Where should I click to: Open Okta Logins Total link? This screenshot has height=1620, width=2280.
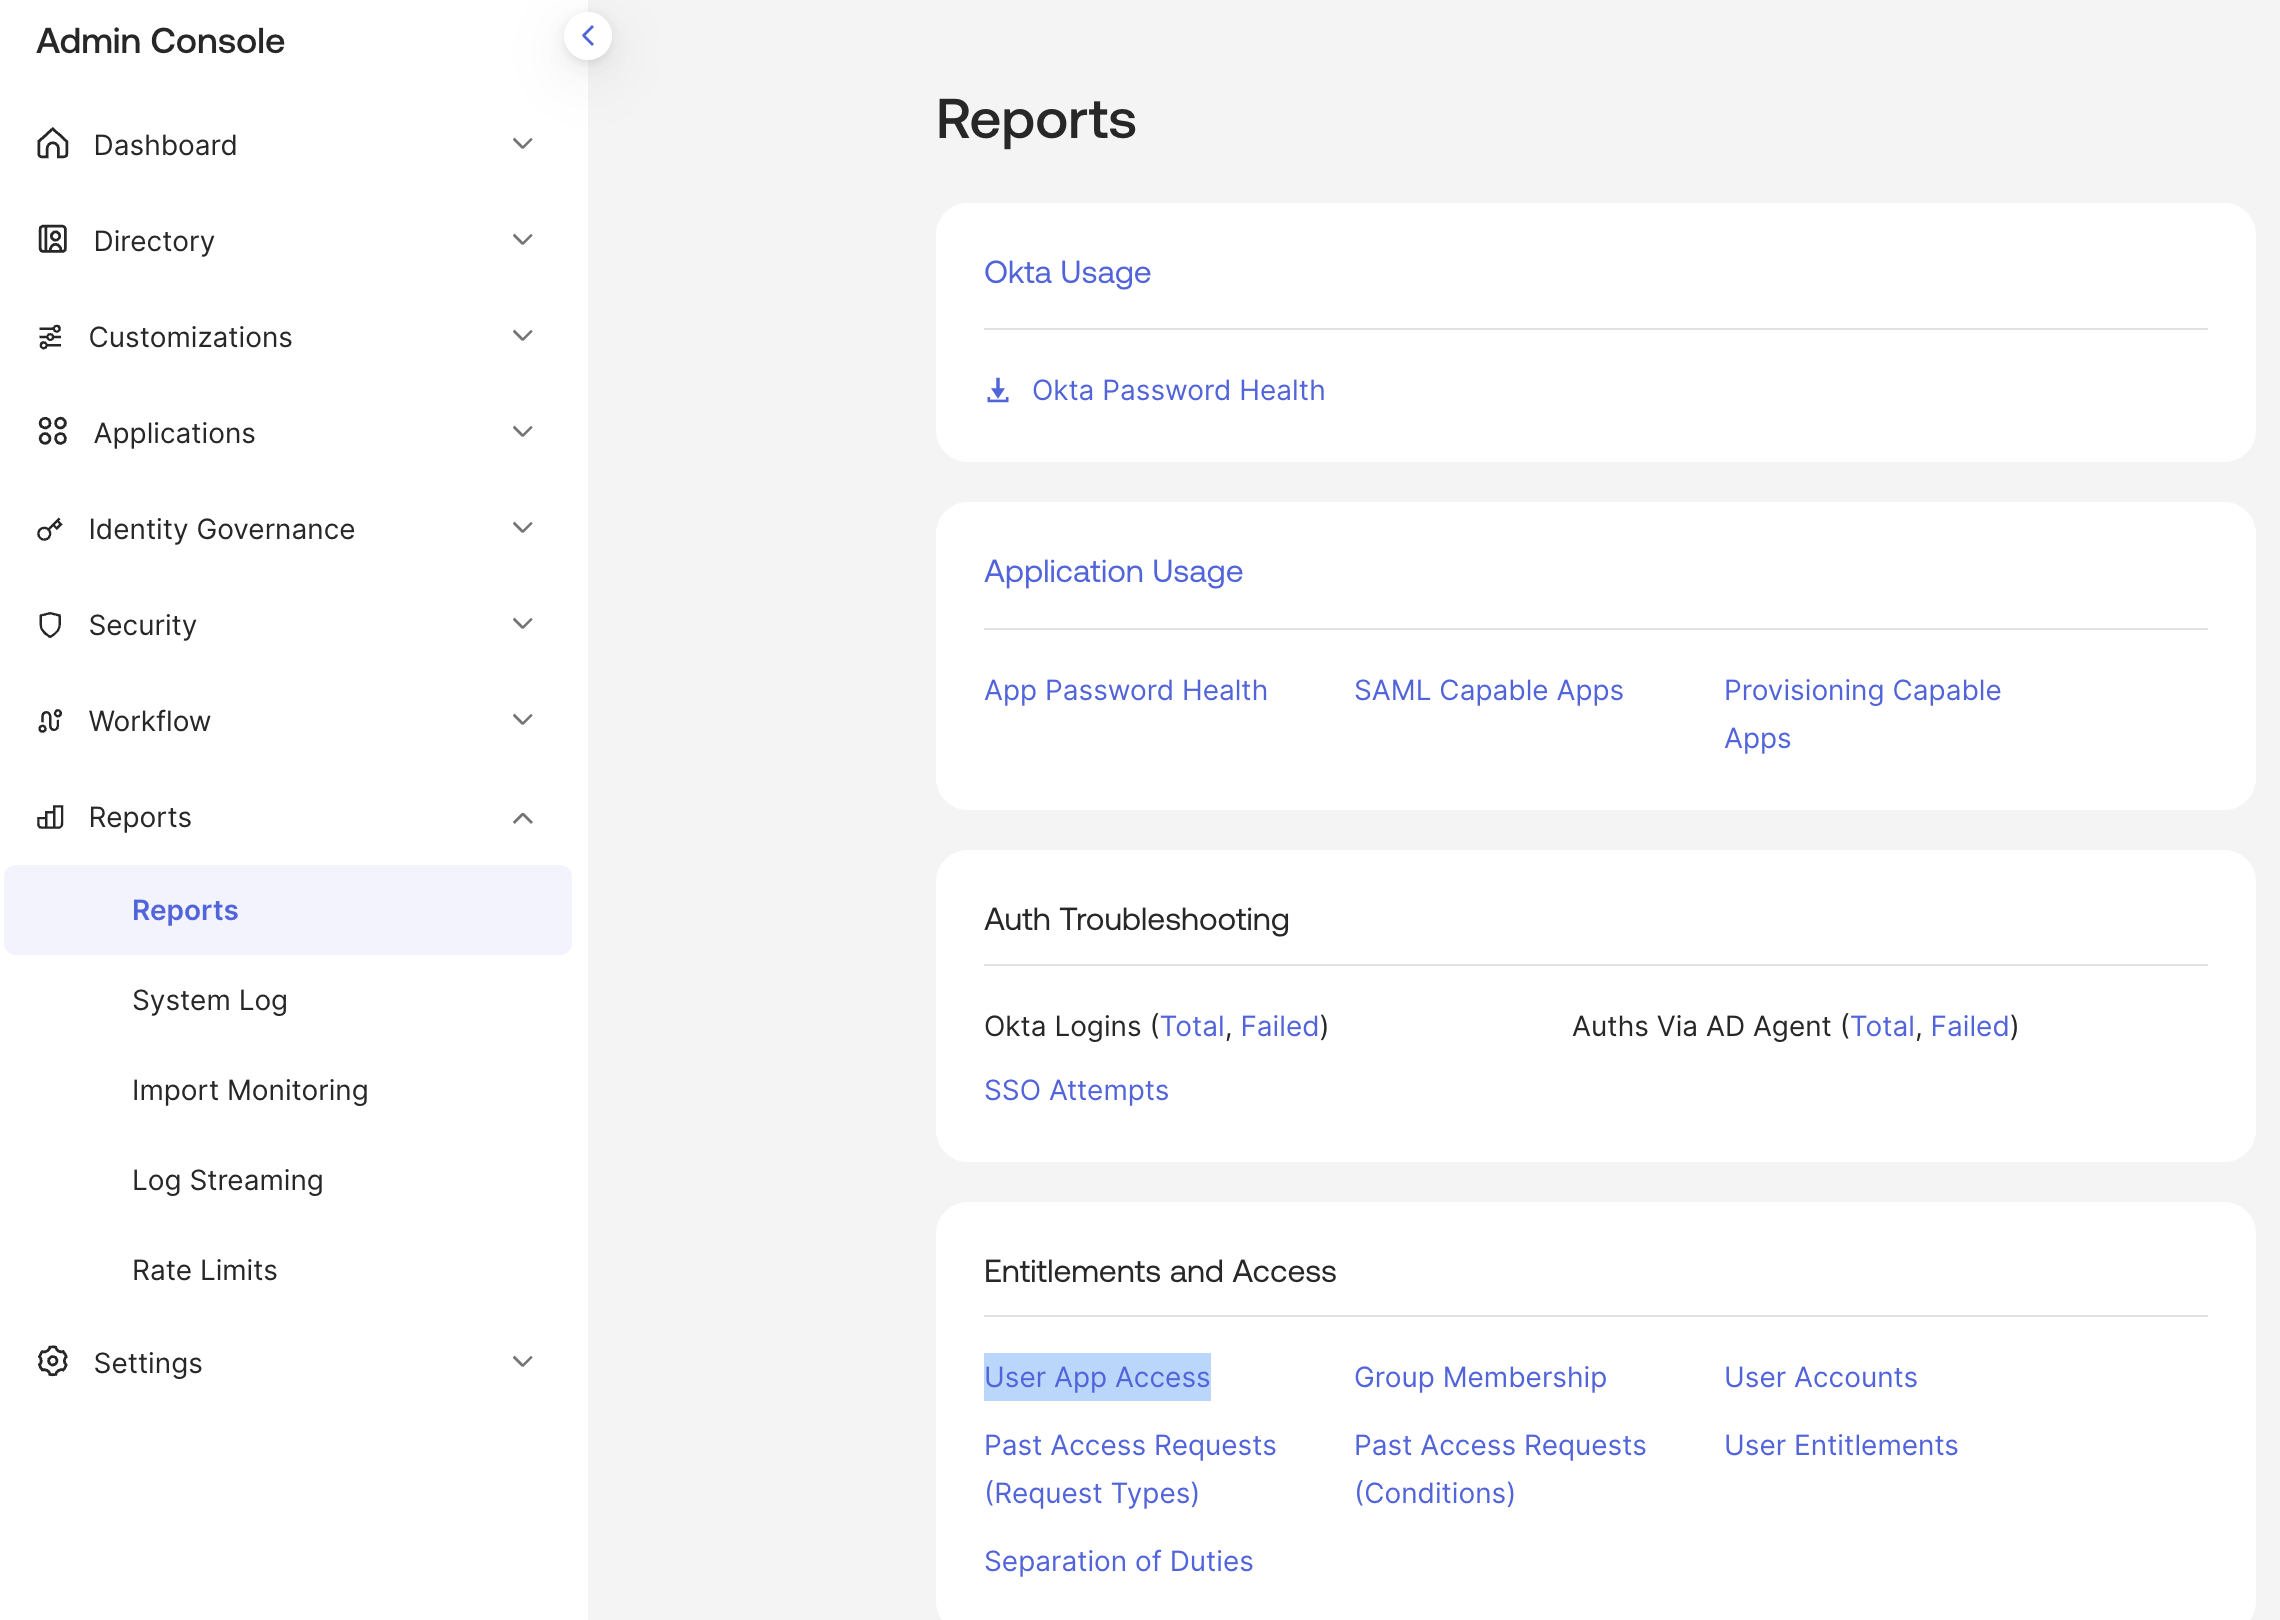coord(1192,1026)
